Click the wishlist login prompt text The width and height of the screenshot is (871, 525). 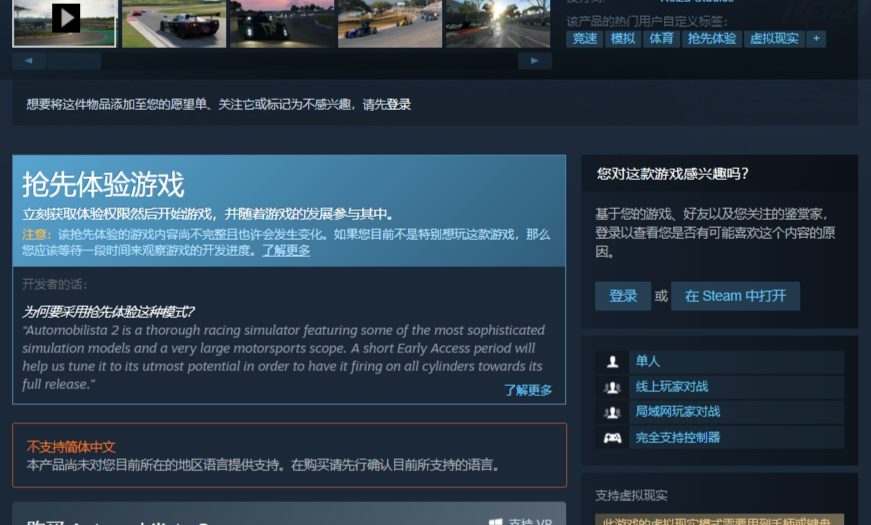[219, 104]
